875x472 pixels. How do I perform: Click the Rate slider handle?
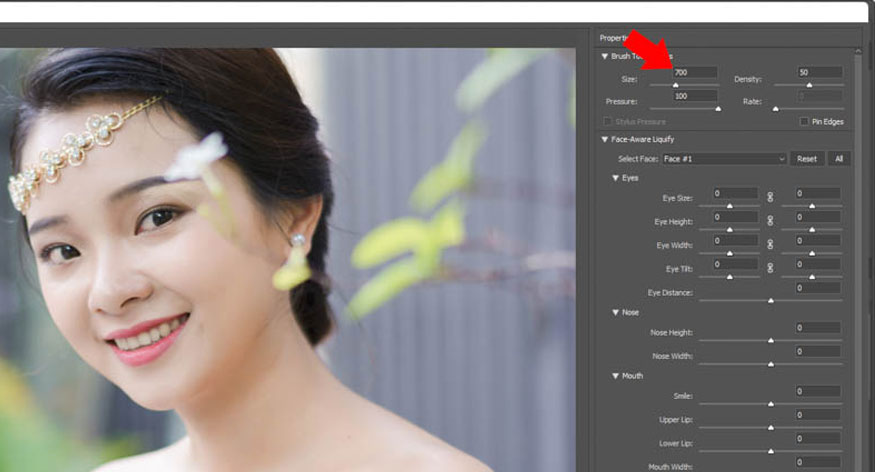(x=775, y=109)
